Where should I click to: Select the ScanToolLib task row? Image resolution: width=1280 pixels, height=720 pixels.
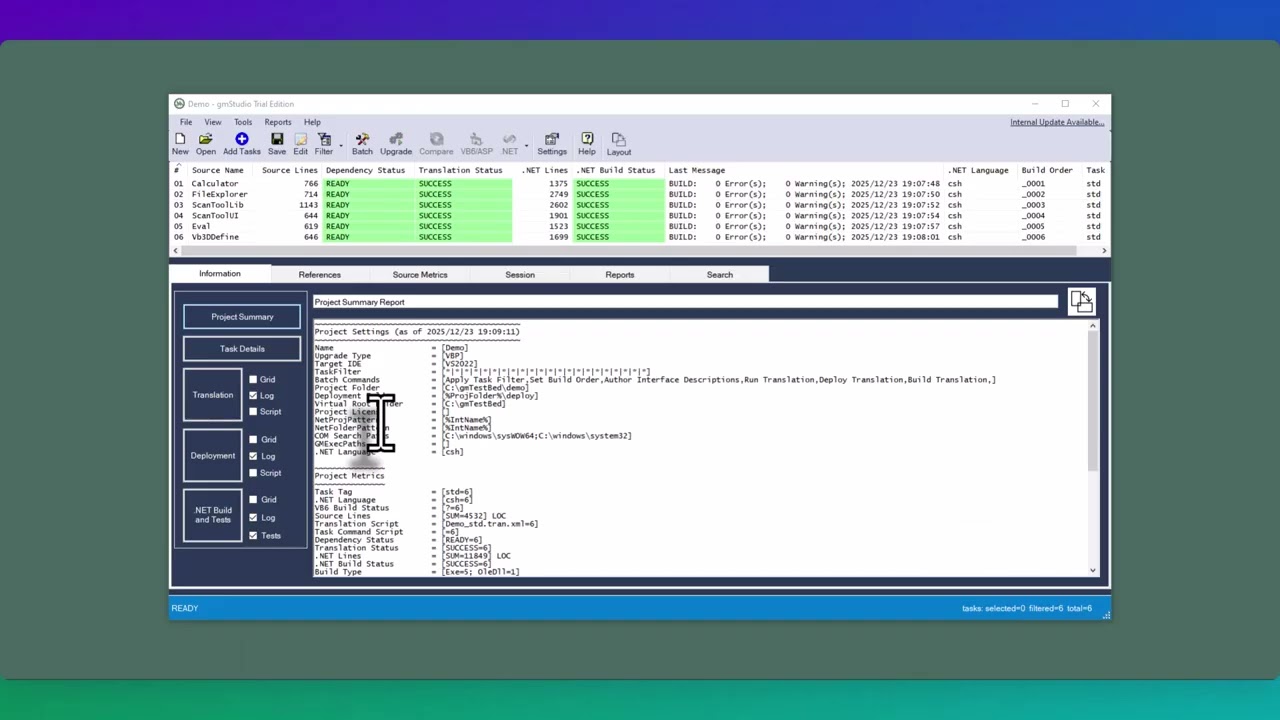pyautogui.click(x=639, y=205)
